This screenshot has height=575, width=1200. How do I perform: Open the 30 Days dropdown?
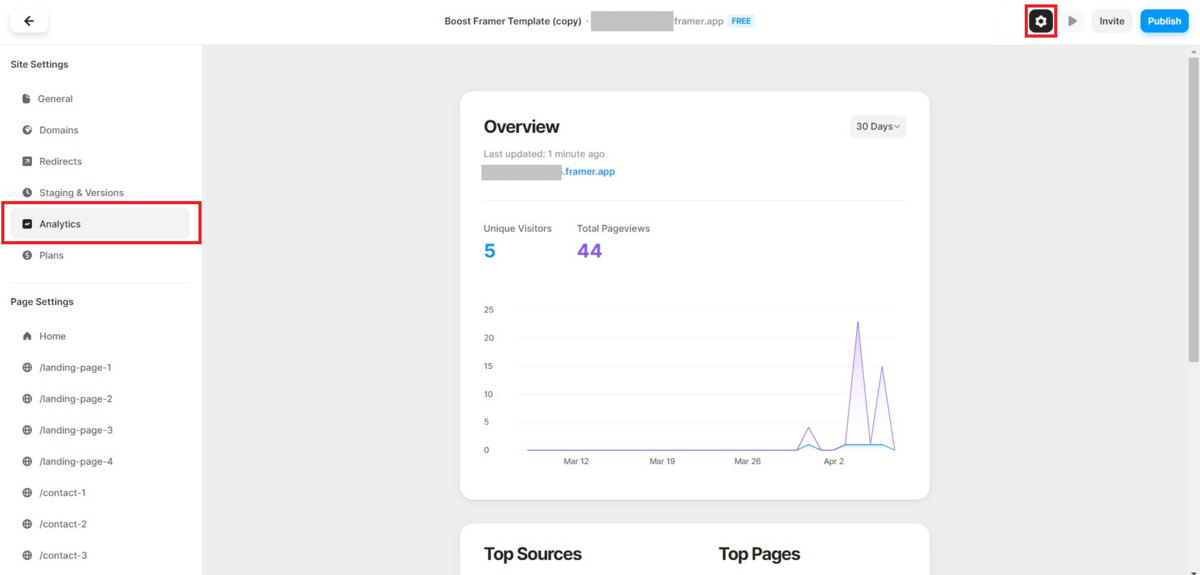tap(877, 127)
